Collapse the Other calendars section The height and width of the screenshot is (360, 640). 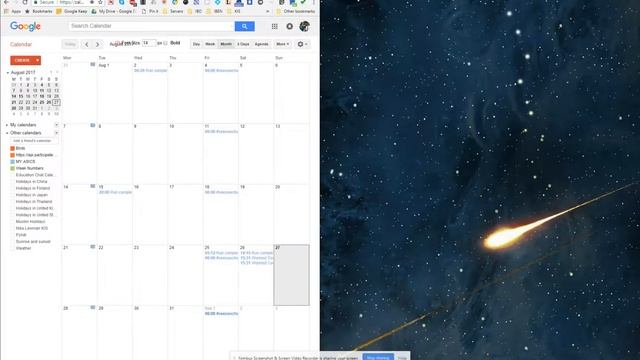tap(7, 133)
